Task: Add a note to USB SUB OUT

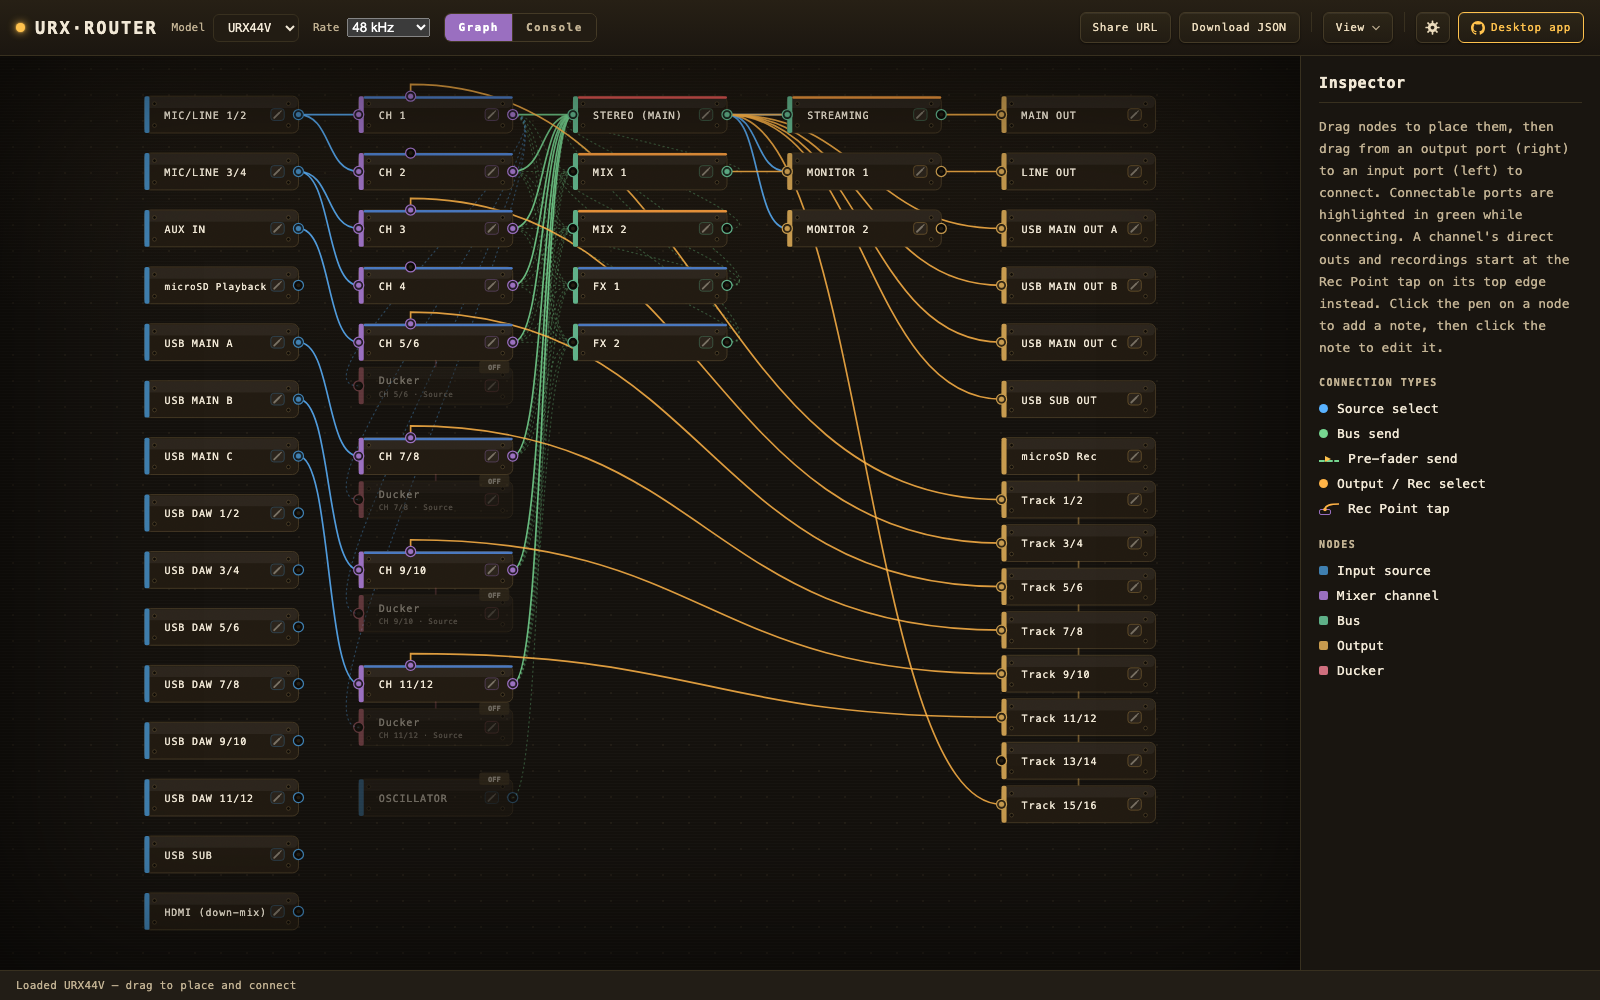Action: tap(1134, 400)
